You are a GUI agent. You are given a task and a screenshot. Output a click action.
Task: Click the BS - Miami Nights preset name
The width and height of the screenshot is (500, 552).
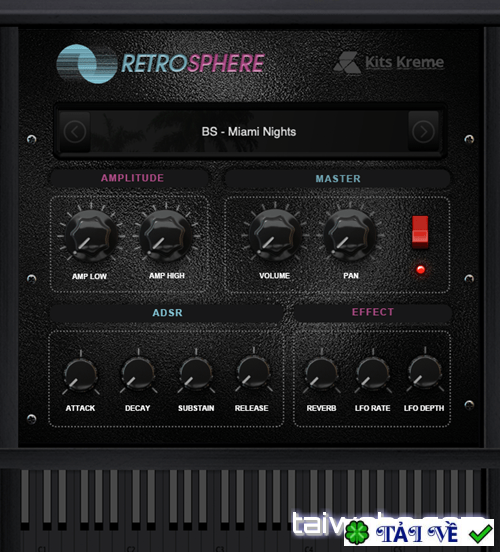[249, 132]
